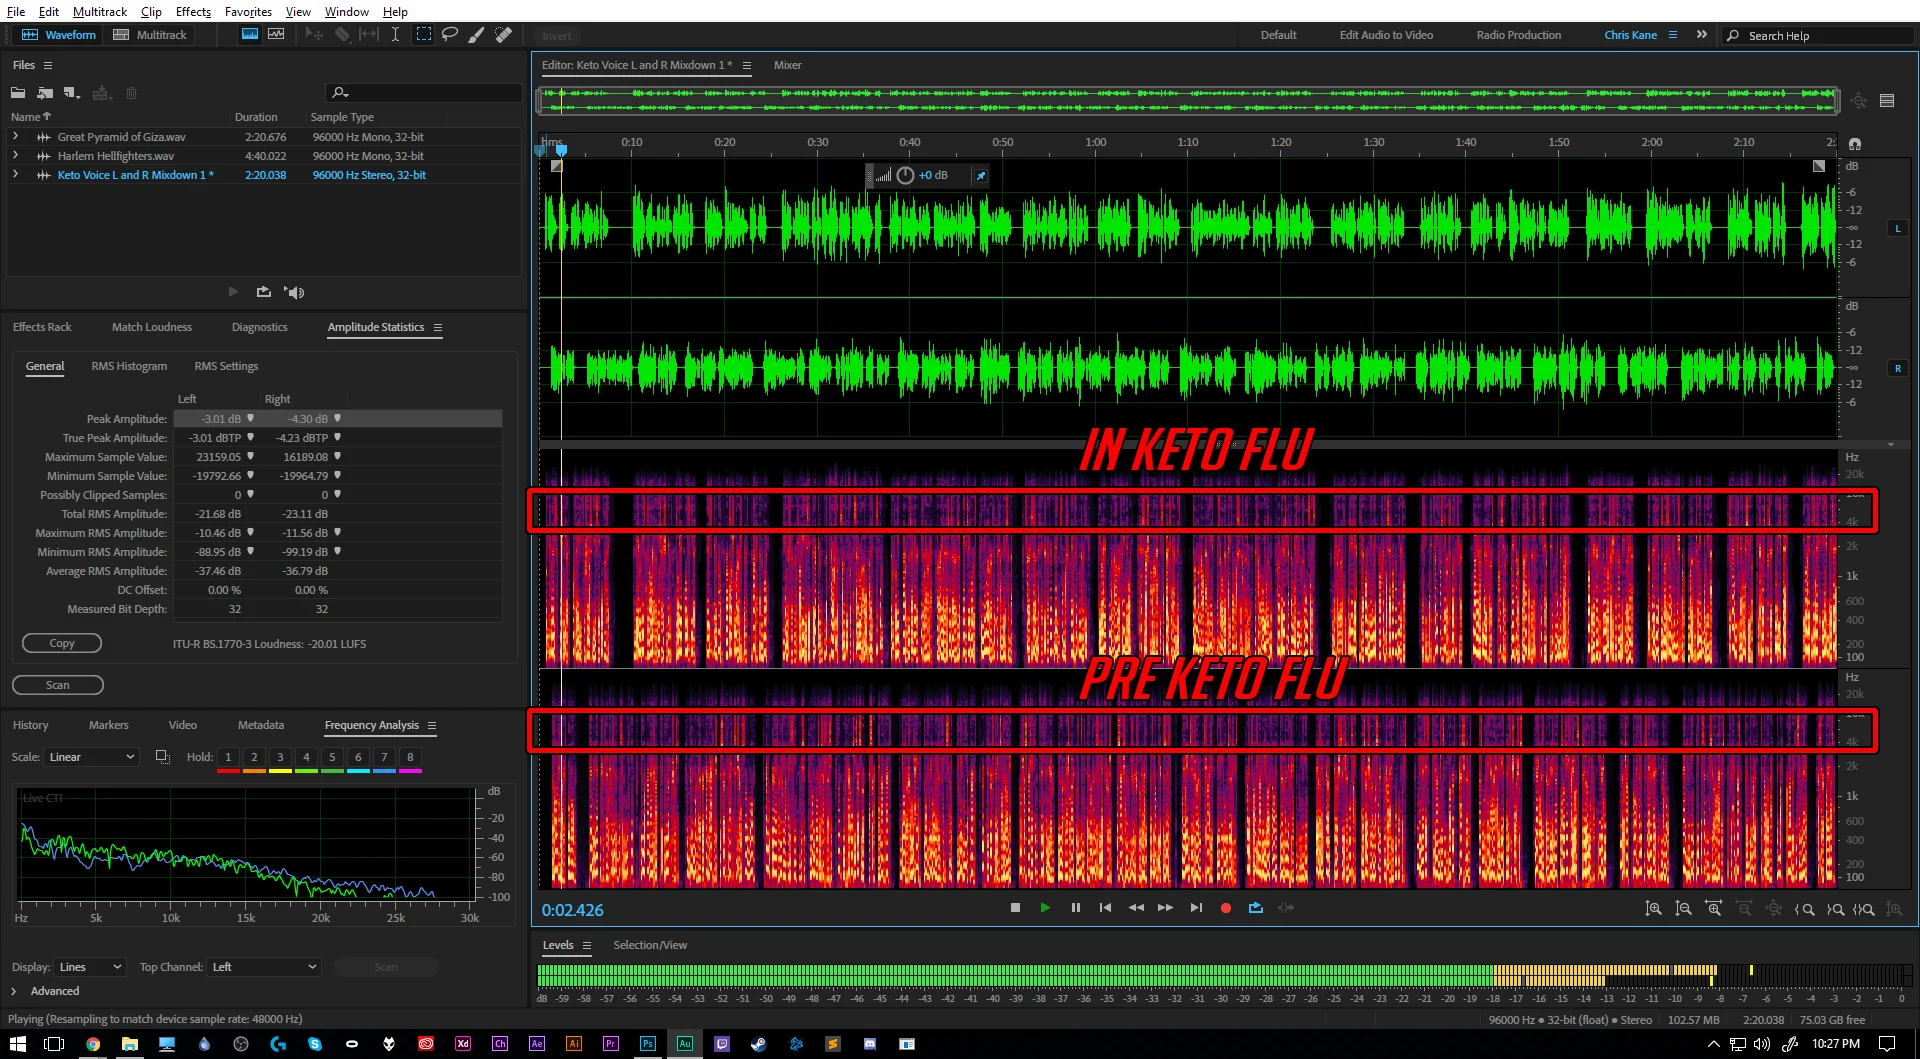Switch to the Effects Rack tab

tap(42, 327)
